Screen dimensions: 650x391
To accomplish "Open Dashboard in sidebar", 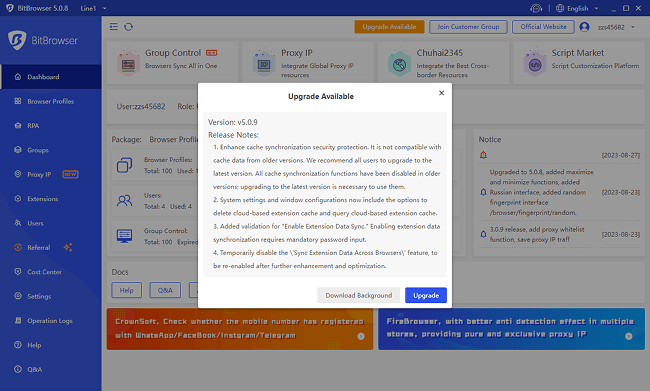I will (x=51, y=77).
